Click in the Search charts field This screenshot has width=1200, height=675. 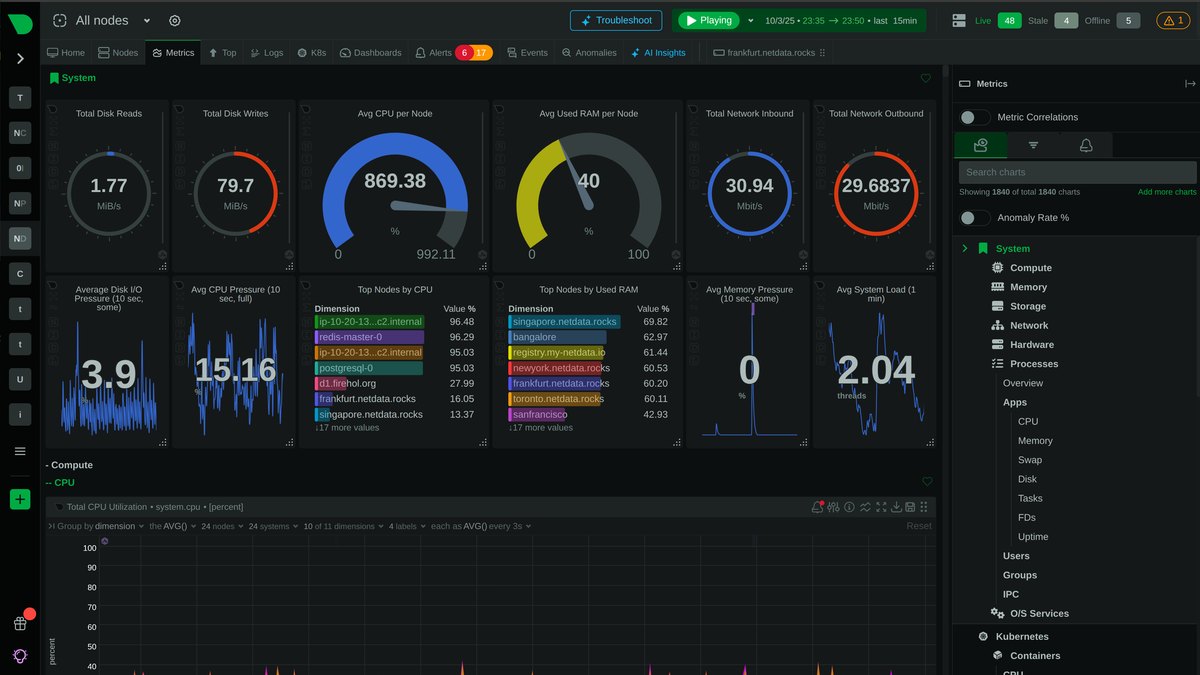pyautogui.click(x=1078, y=172)
